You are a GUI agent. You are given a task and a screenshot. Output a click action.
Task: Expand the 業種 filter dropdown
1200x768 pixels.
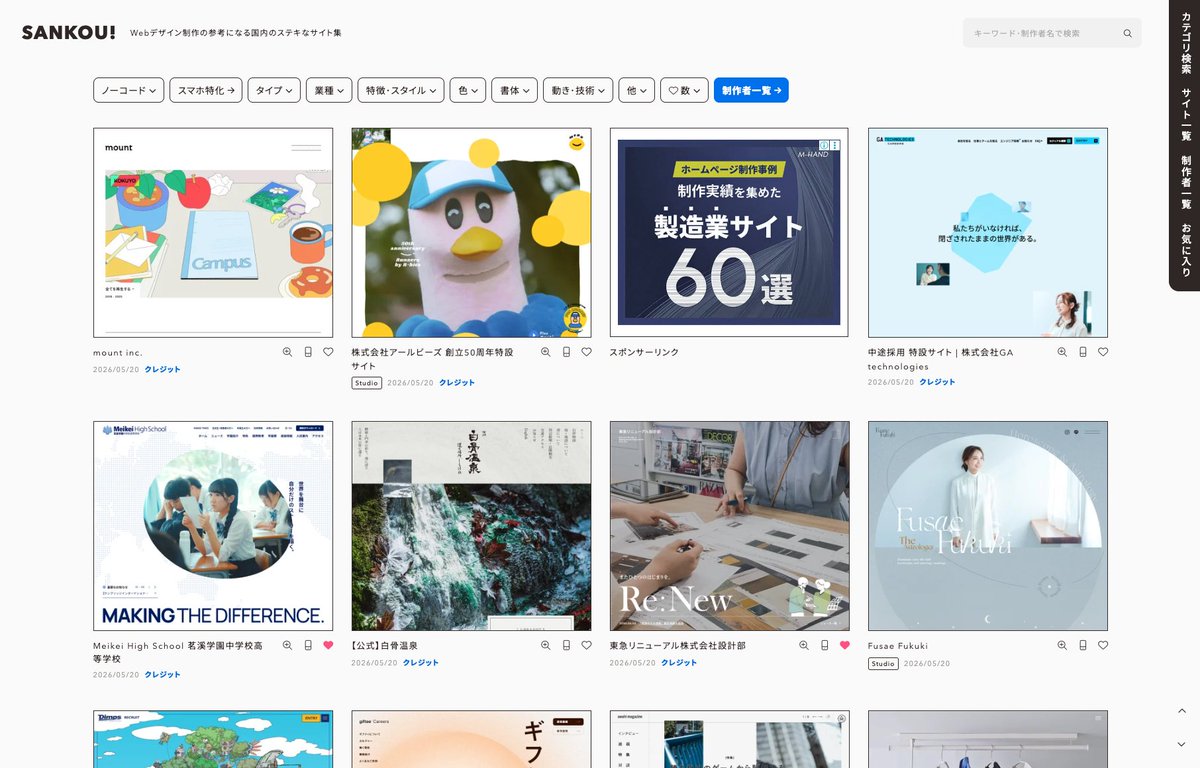[x=329, y=90]
